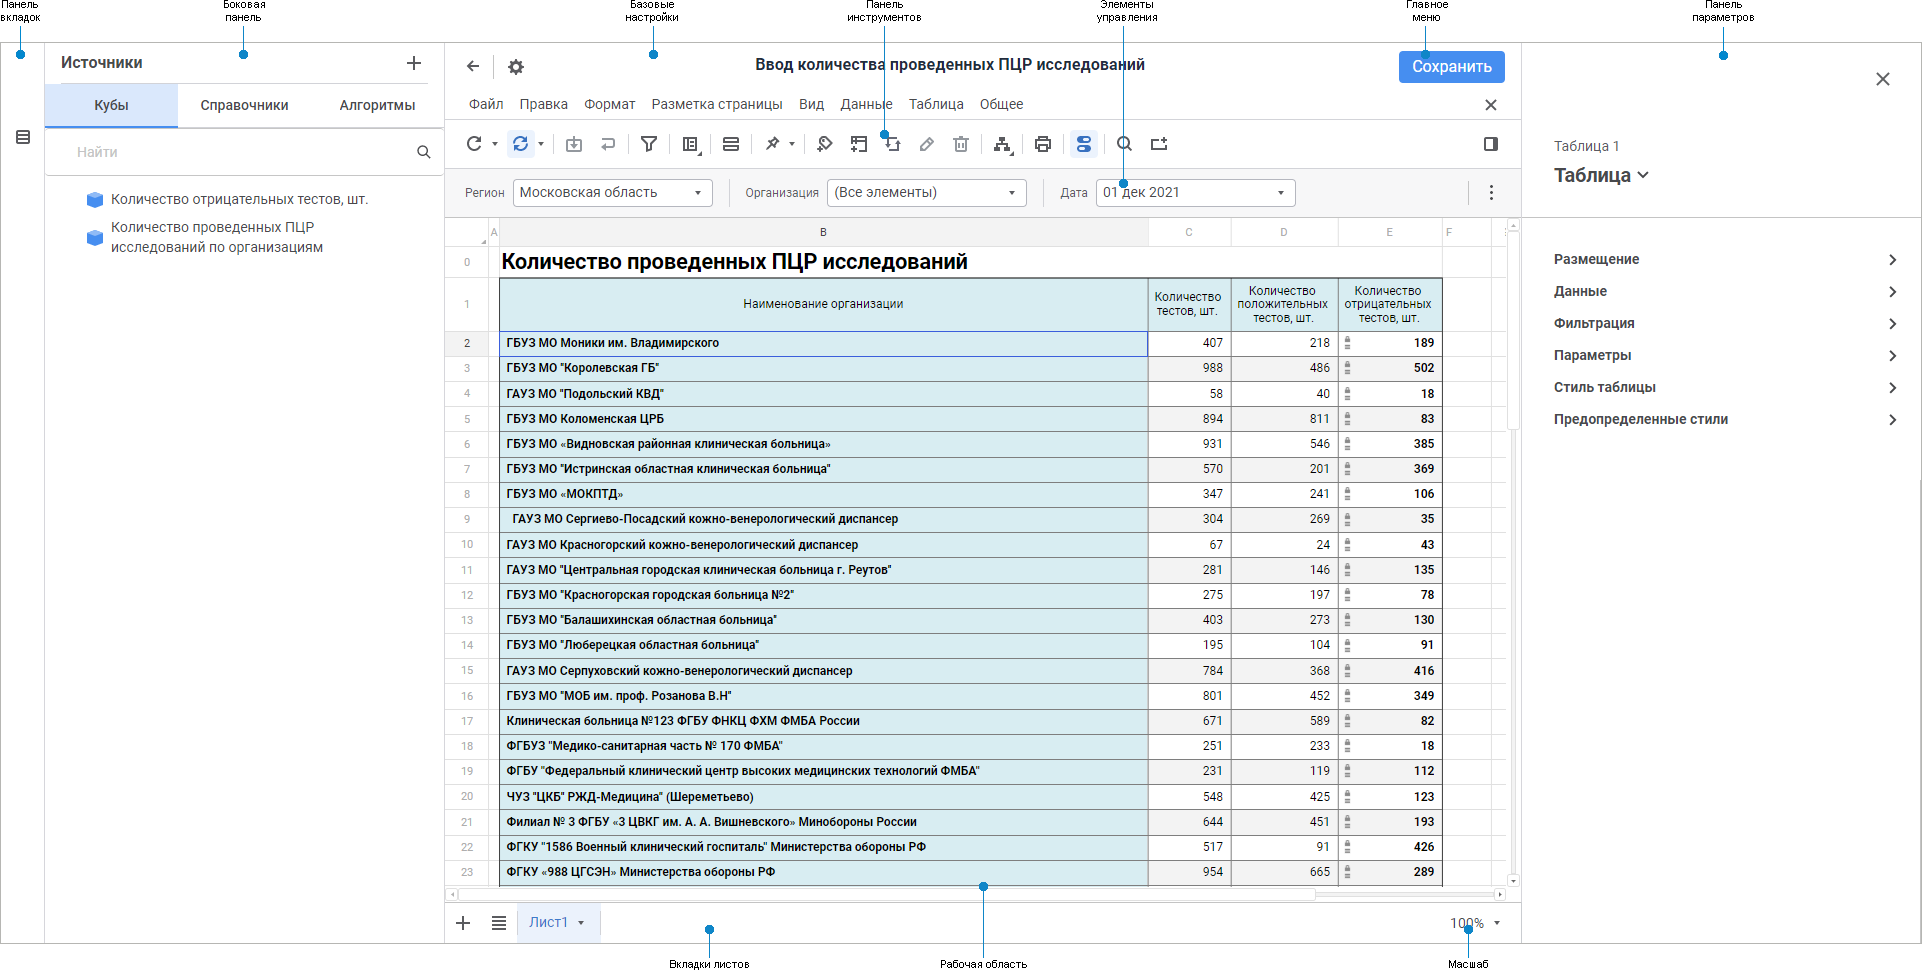Viewport: 1922px width, 970px height.
Task: Click the Сохранить button
Action: 1451,67
